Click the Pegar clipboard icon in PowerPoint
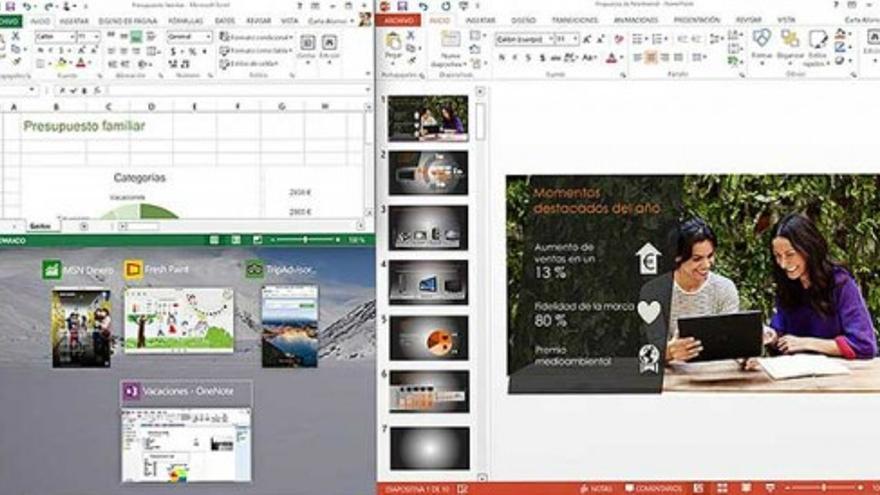880x495 pixels. tap(393, 42)
